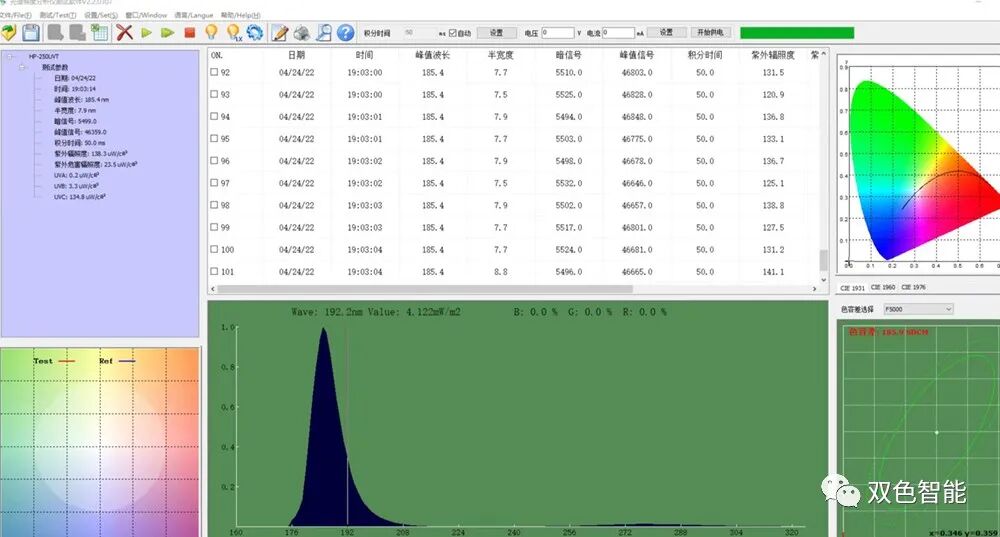Click the red stop square icon
The image size is (1000, 537).
click(189, 33)
